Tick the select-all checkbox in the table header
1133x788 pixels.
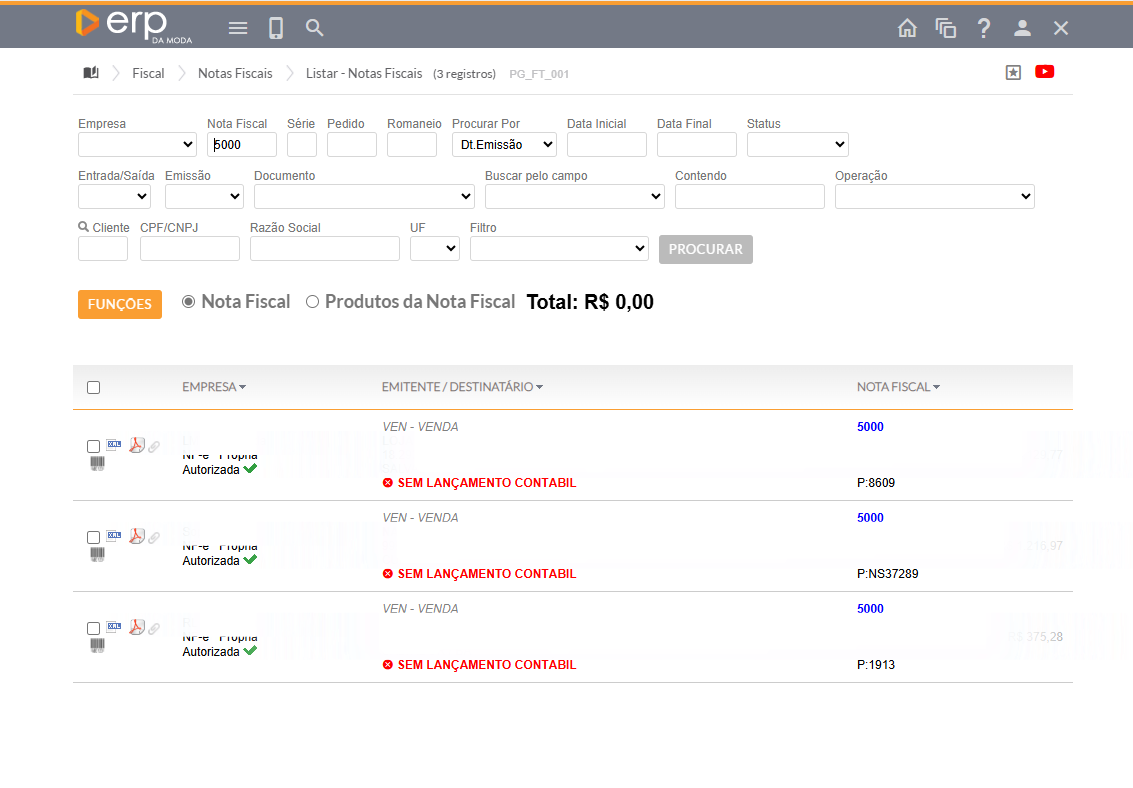(x=93, y=388)
